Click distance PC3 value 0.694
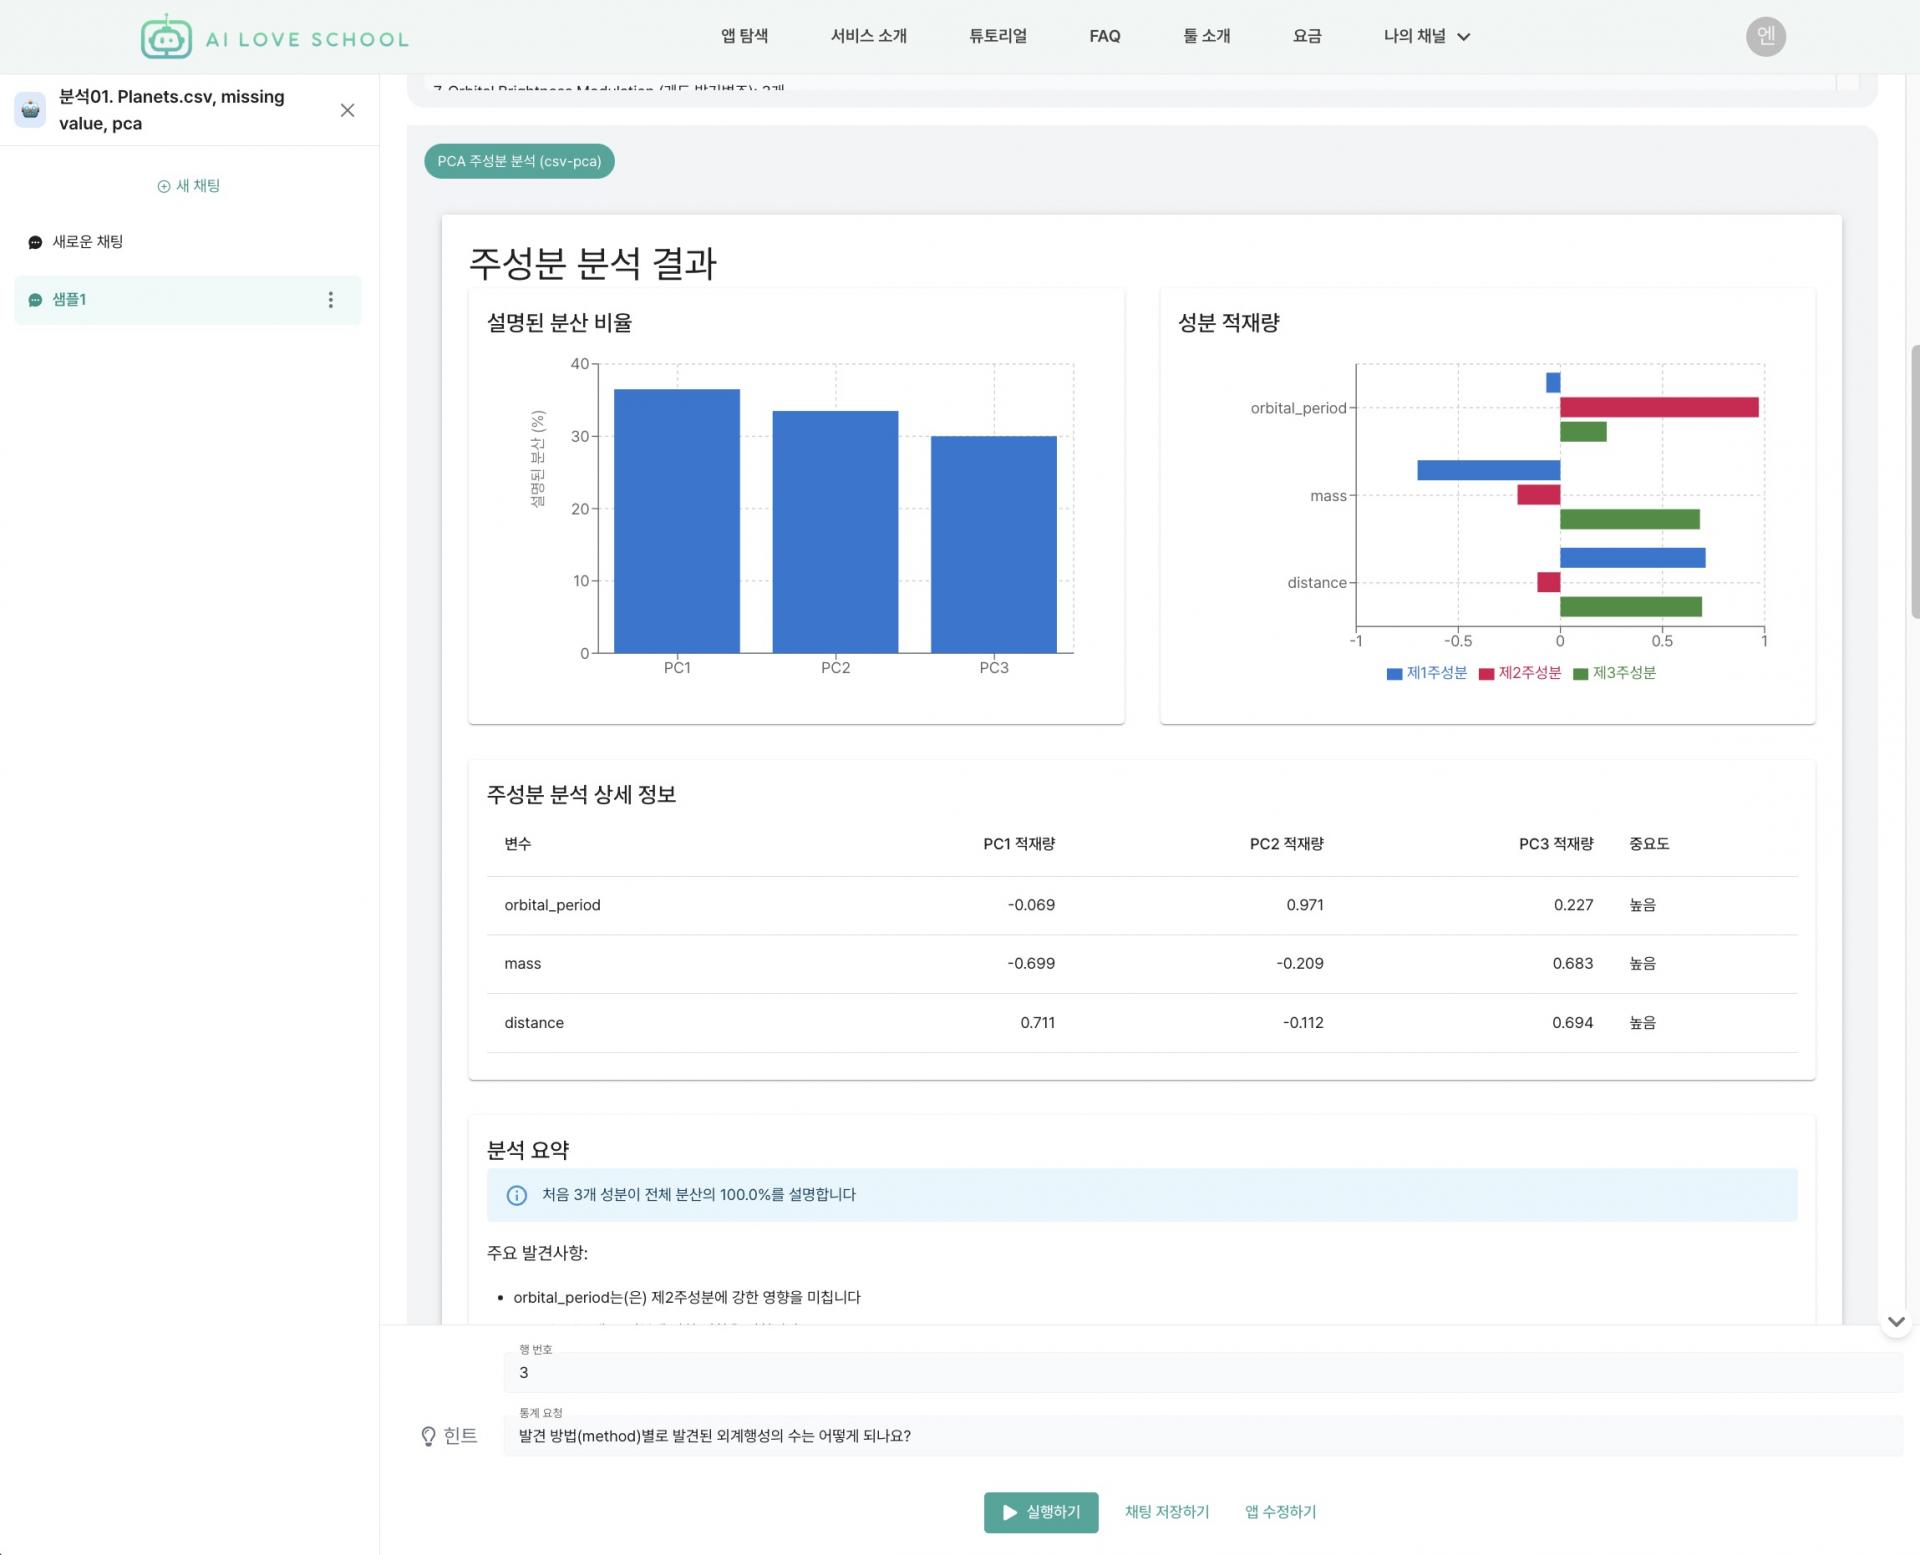Screen dimensions: 1920x1555 click(1572, 1023)
